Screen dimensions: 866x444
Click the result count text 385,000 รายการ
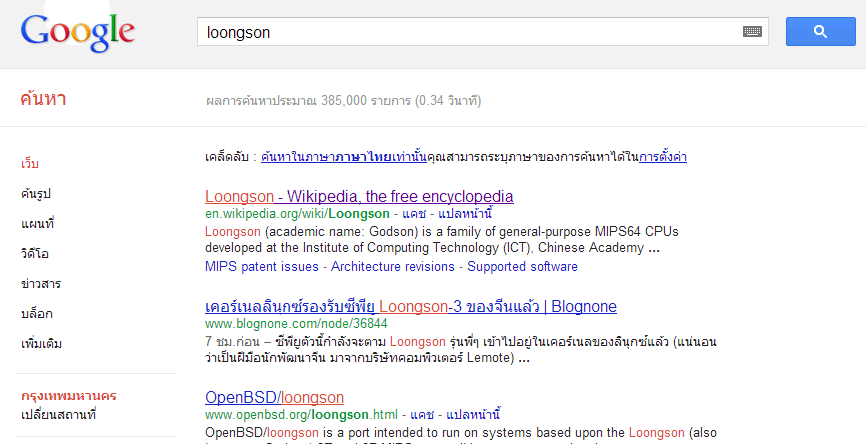366,101
